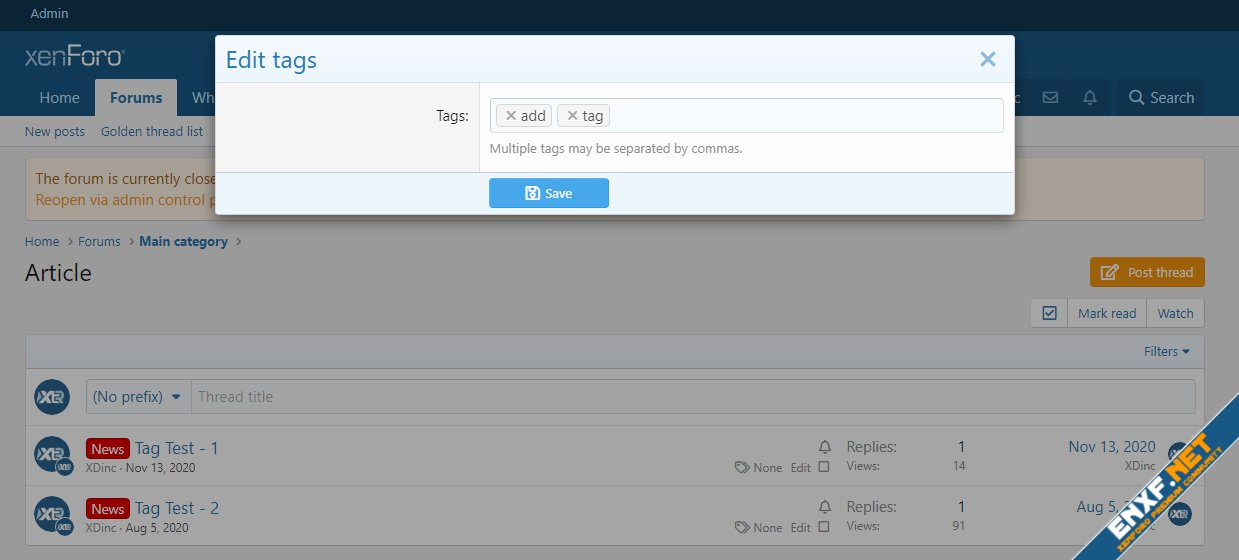Remove the 'add' tag using its x
Screen dimensions: 1239x560
pyautogui.click(x=510, y=116)
